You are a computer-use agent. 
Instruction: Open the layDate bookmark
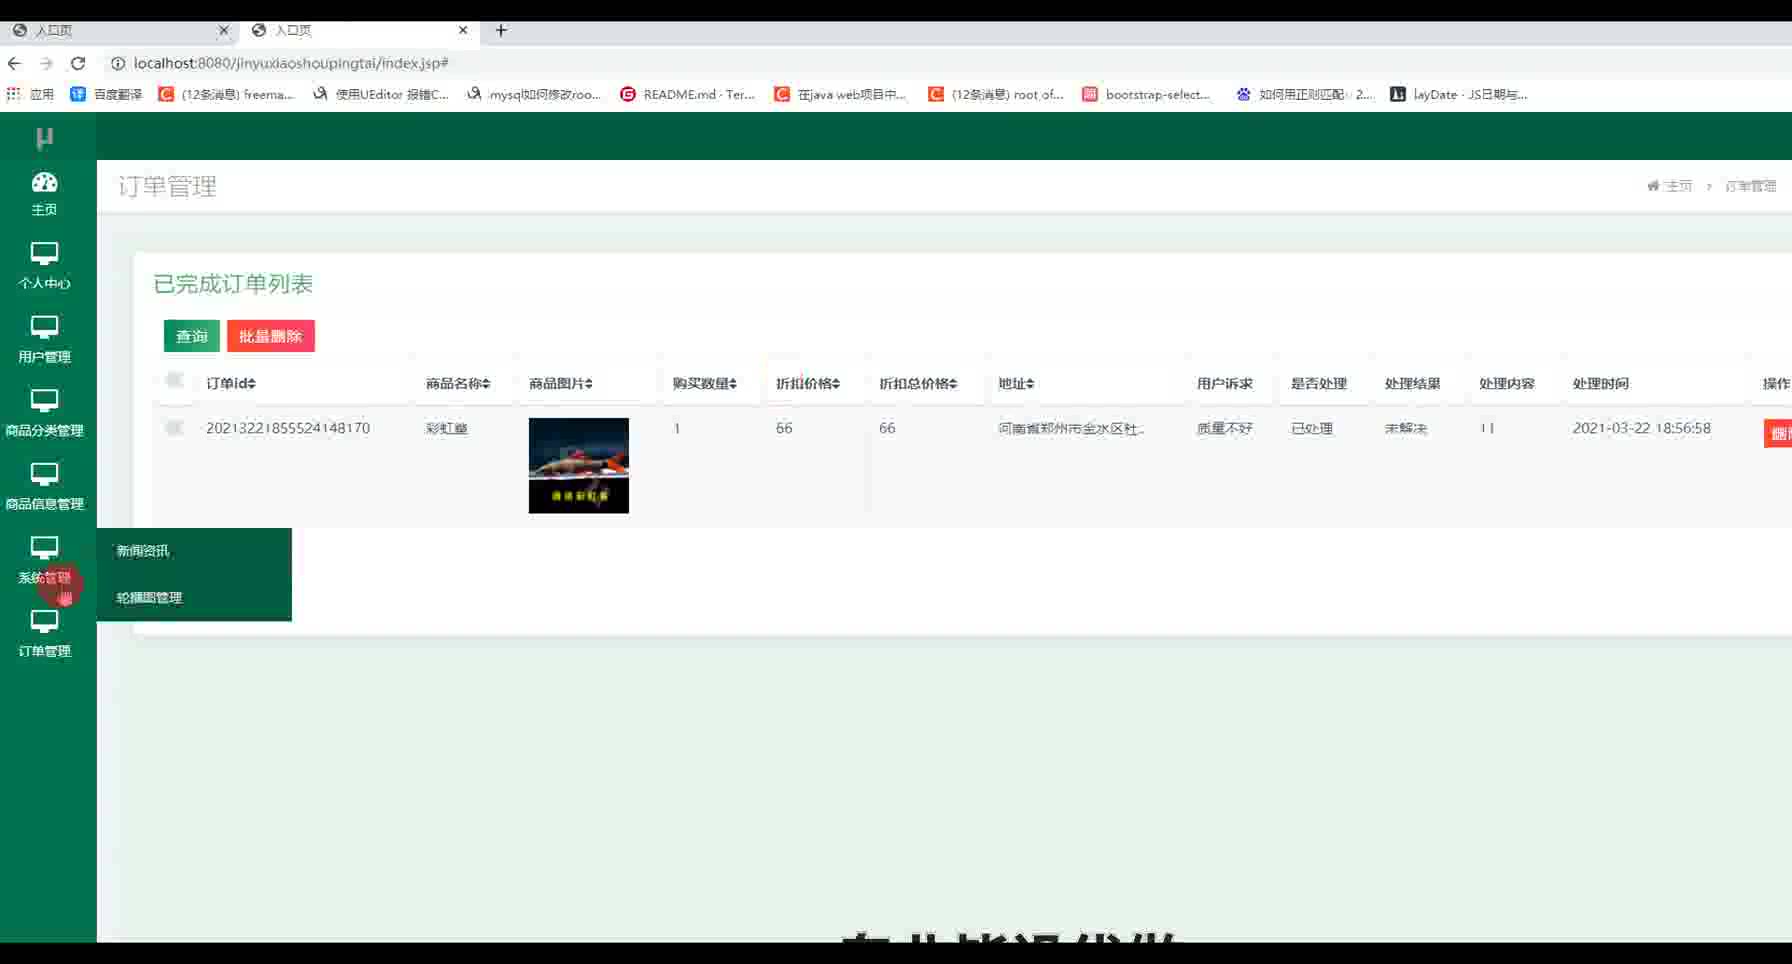point(1459,94)
